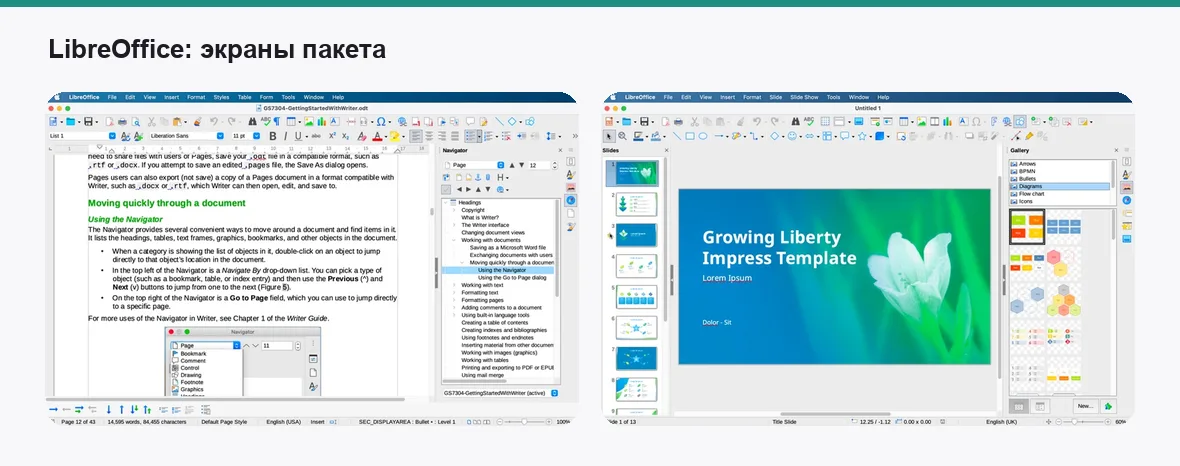Viewport: 1180px width, 466px height.
Task: Select Insert Line tool in Impress
Action: click(x=677, y=136)
